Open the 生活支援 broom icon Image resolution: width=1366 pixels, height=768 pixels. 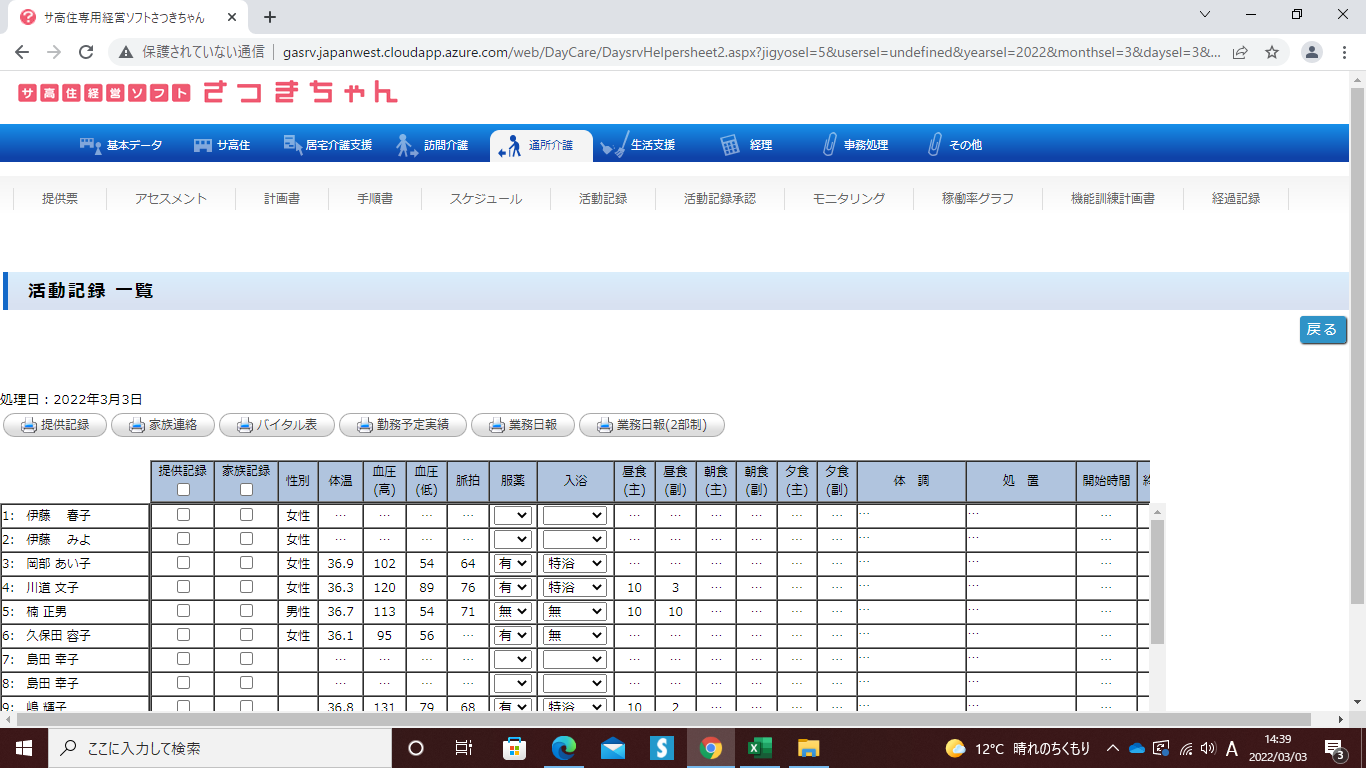click(x=614, y=145)
